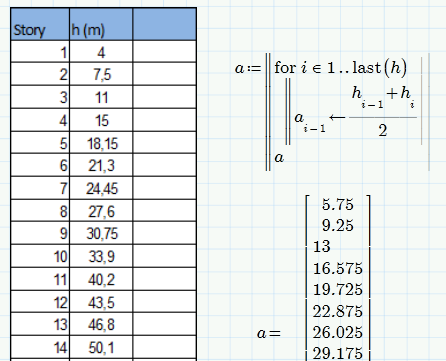This screenshot has height=361, width=446.
Task: Select height cell 11
Action: point(101,97)
